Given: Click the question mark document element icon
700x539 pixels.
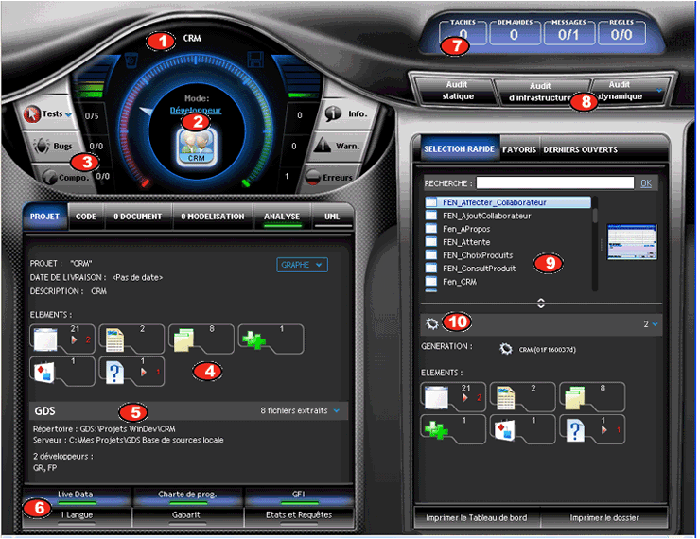Looking at the screenshot, I should click(117, 371).
